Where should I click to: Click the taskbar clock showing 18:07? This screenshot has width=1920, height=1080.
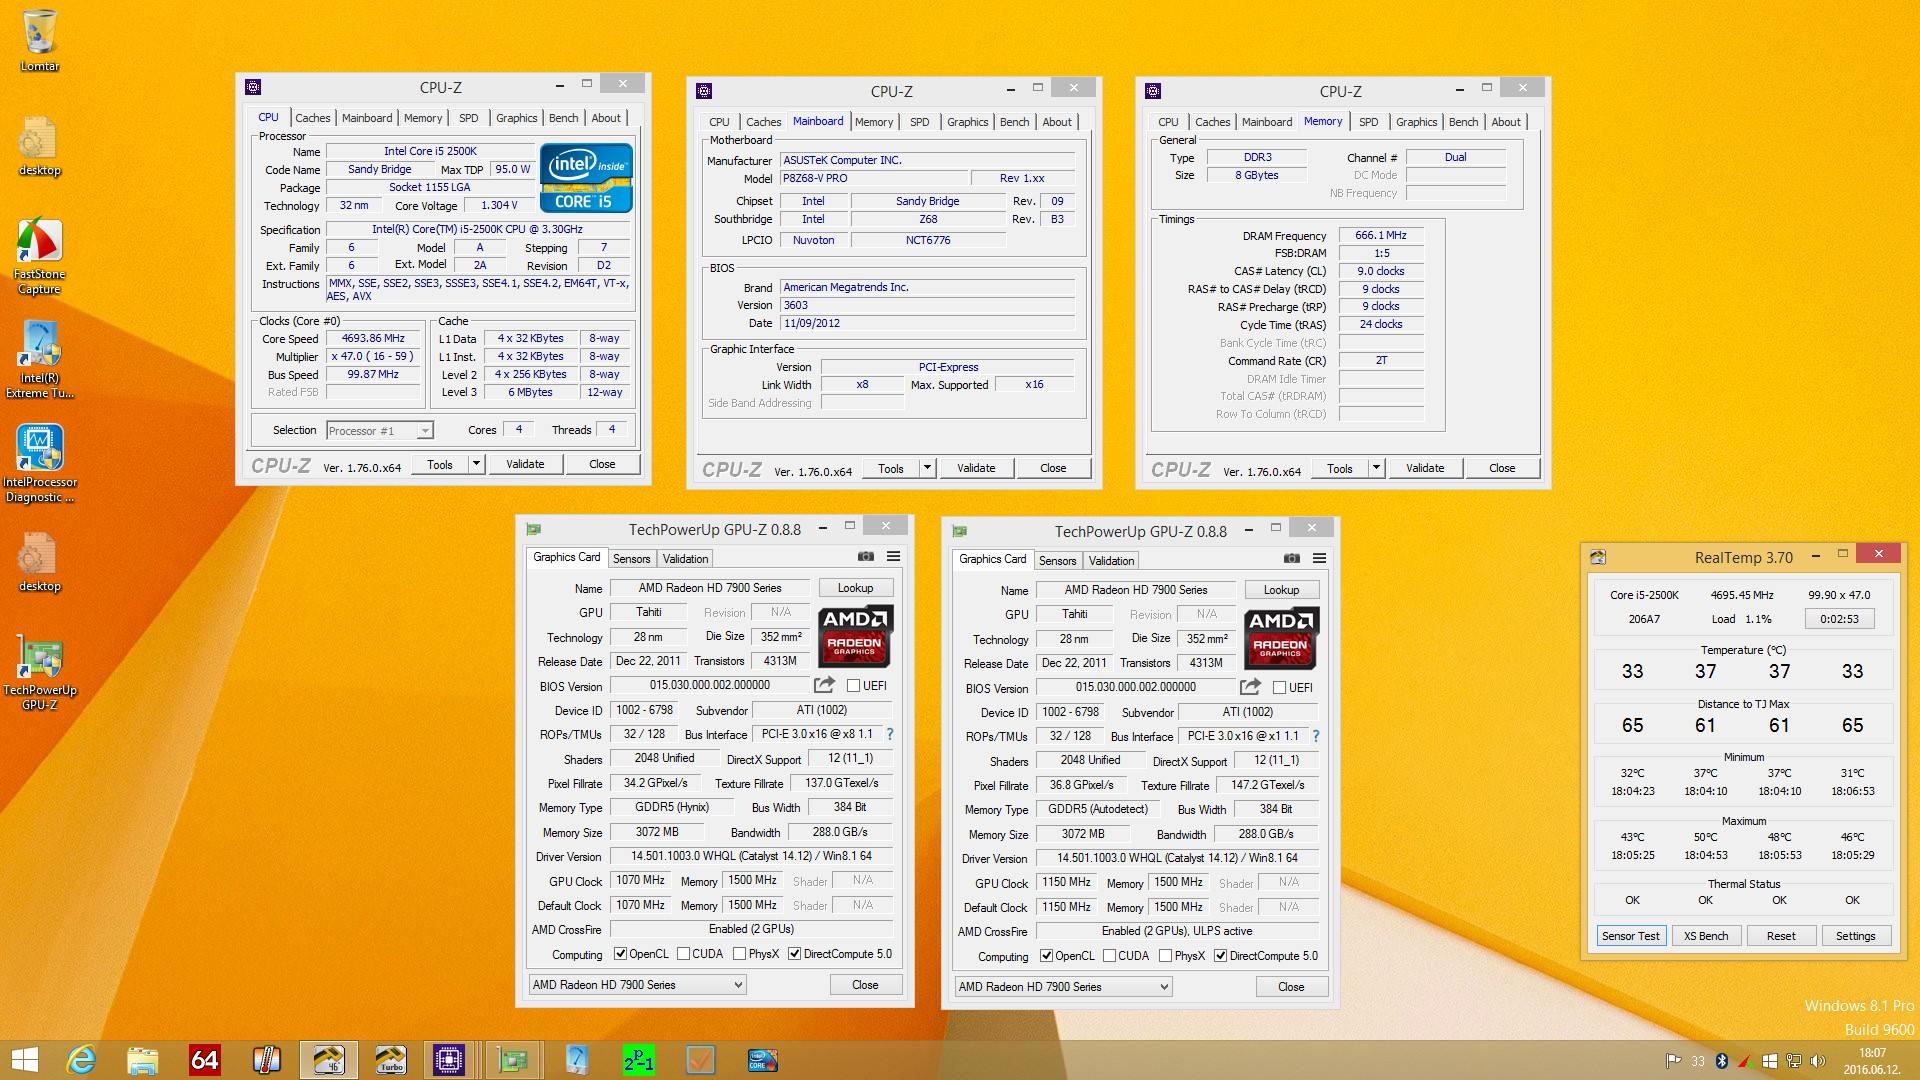tap(1872, 1061)
